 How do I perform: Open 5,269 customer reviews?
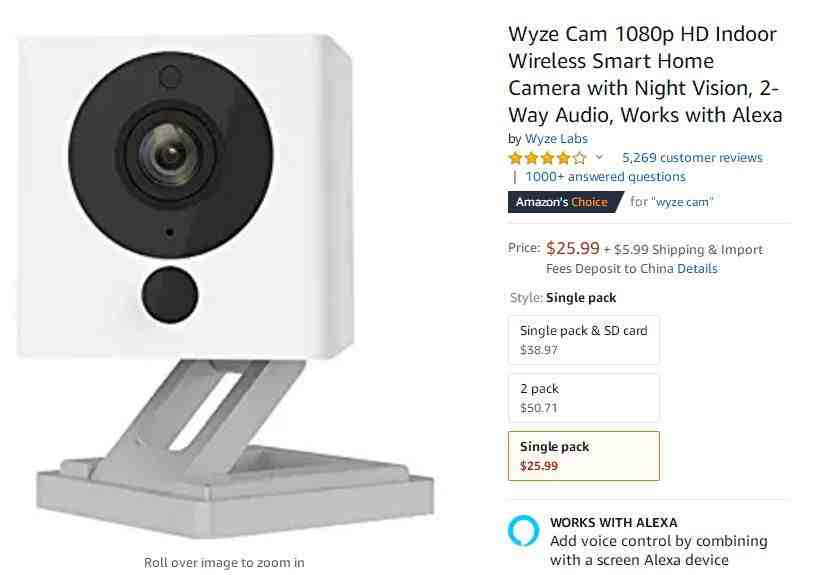[x=692, y=157]
